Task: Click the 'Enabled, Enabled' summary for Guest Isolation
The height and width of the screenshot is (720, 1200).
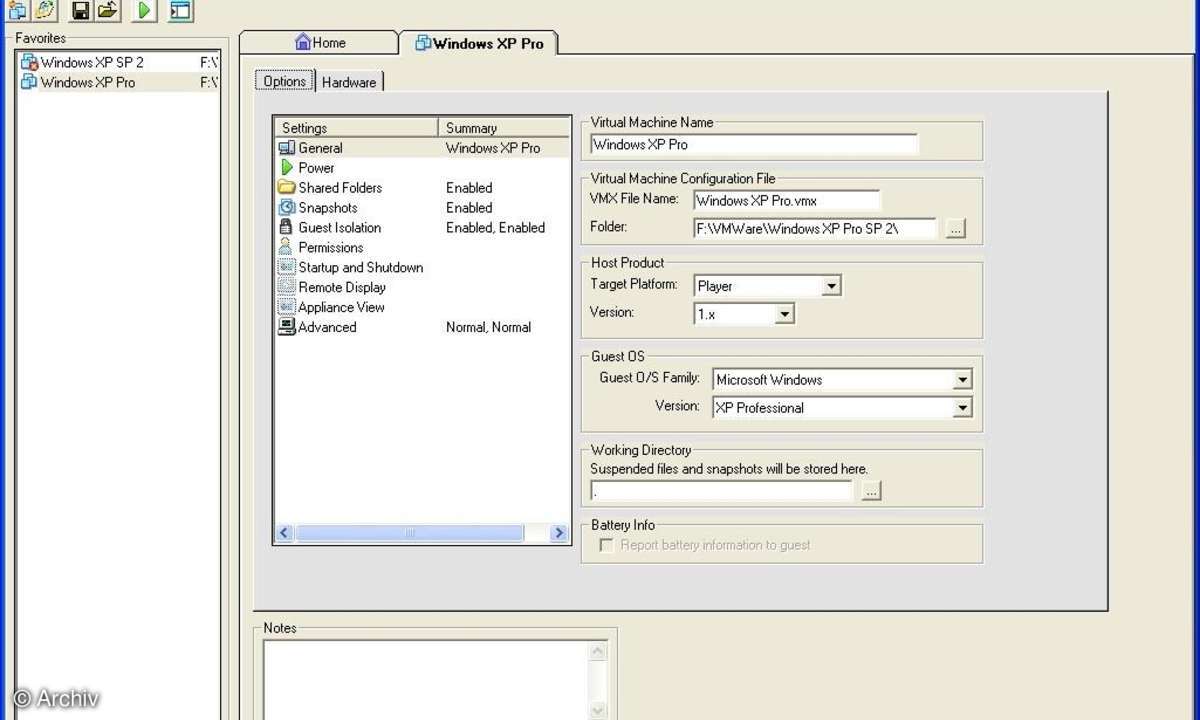Action: click(495, 228)
